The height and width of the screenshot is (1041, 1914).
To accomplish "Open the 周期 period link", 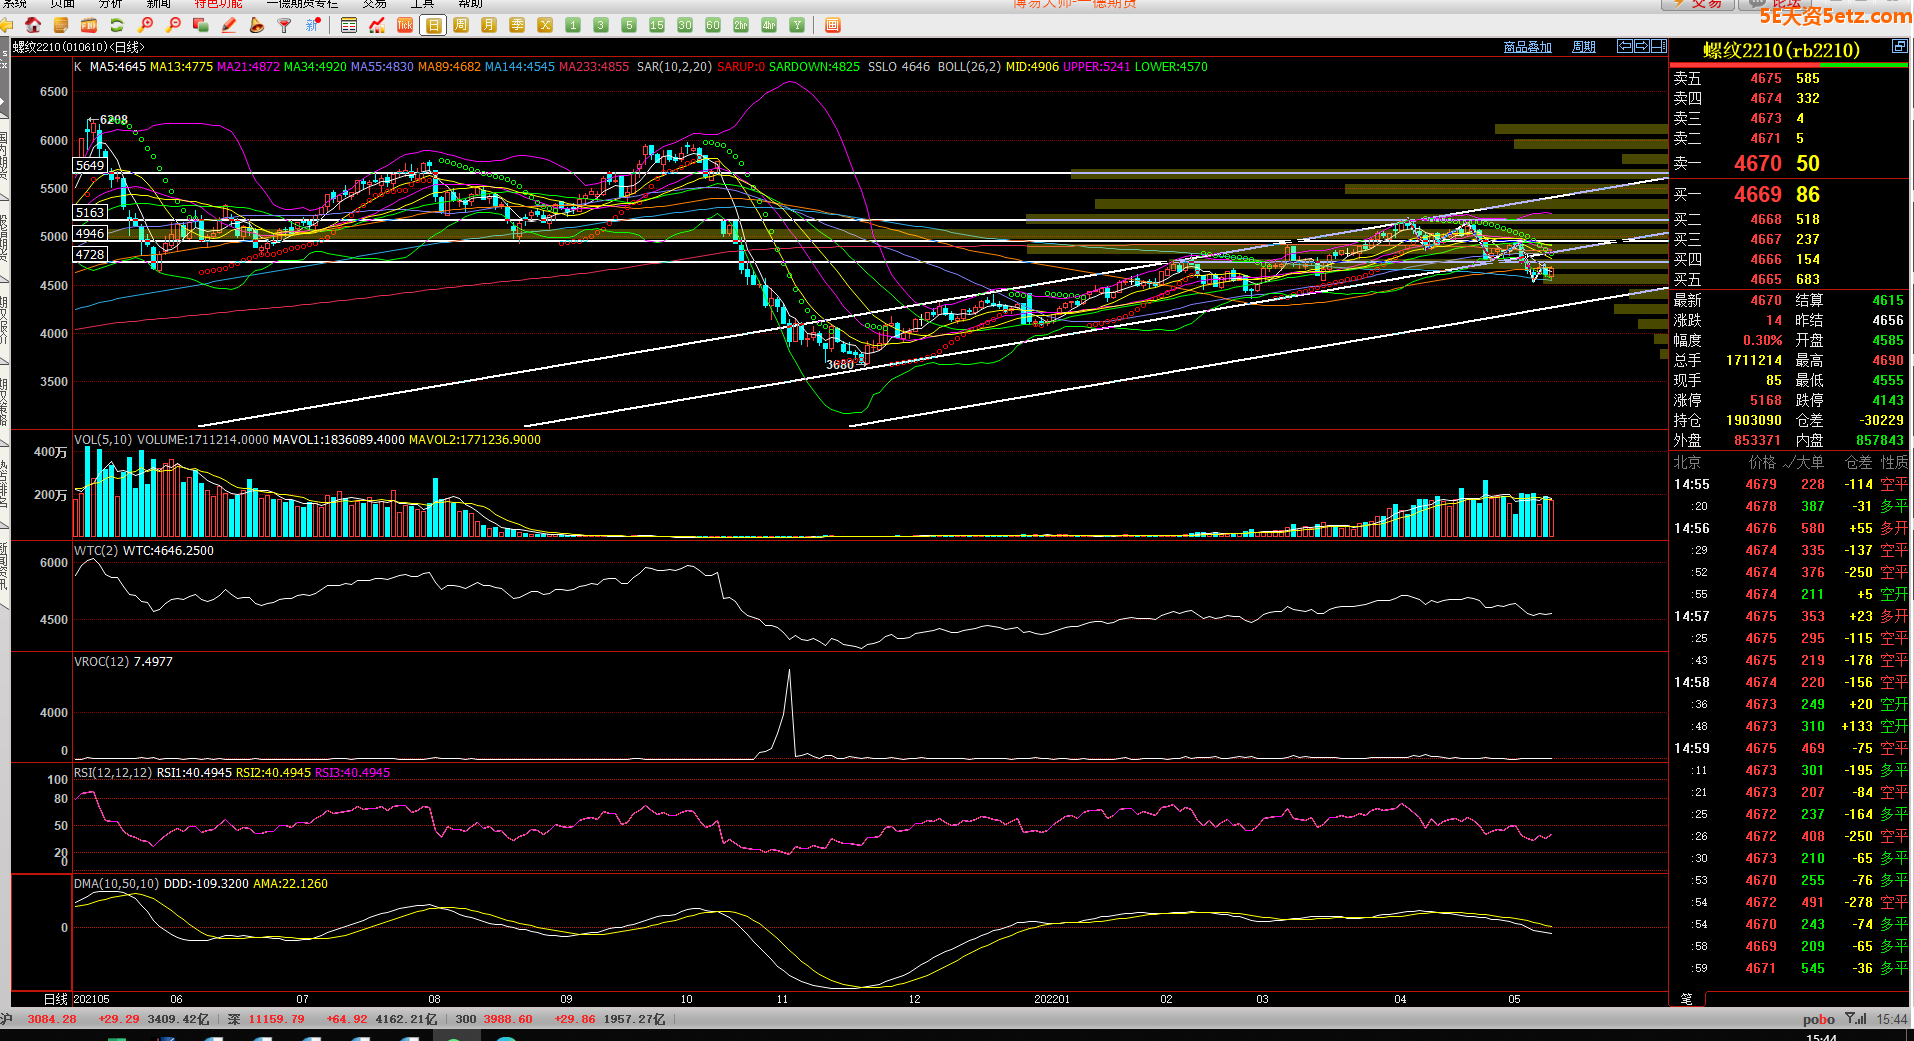I will (1584, 47).
